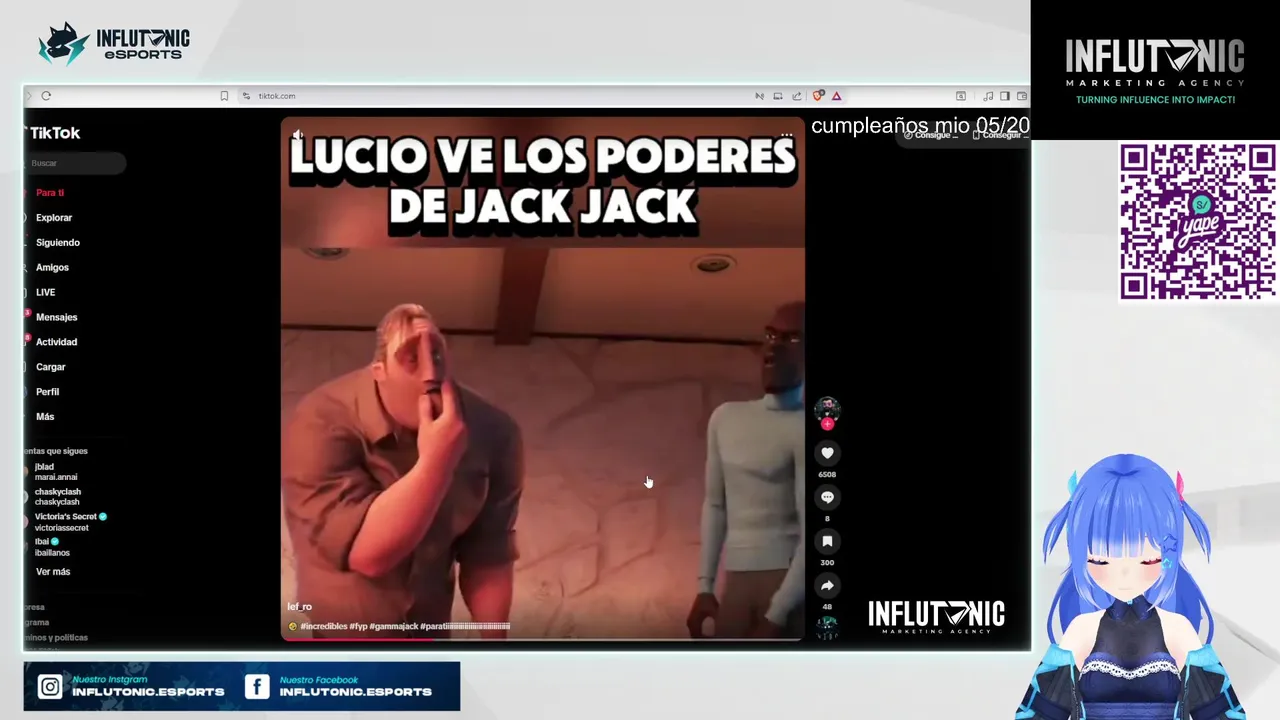Toggle the browser sidebar panel icon
Image resolution: width=1280 pixels, height=720 pixels.
pos(1005,96)
